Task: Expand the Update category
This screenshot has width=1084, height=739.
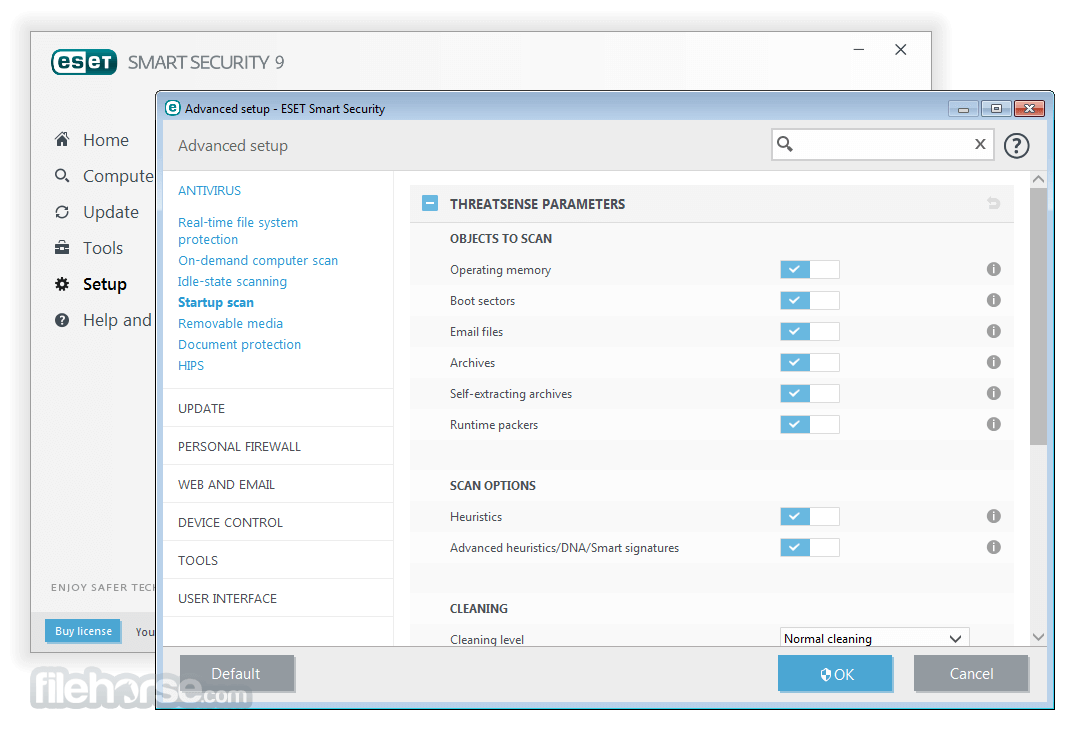Action: click(278, 409)
